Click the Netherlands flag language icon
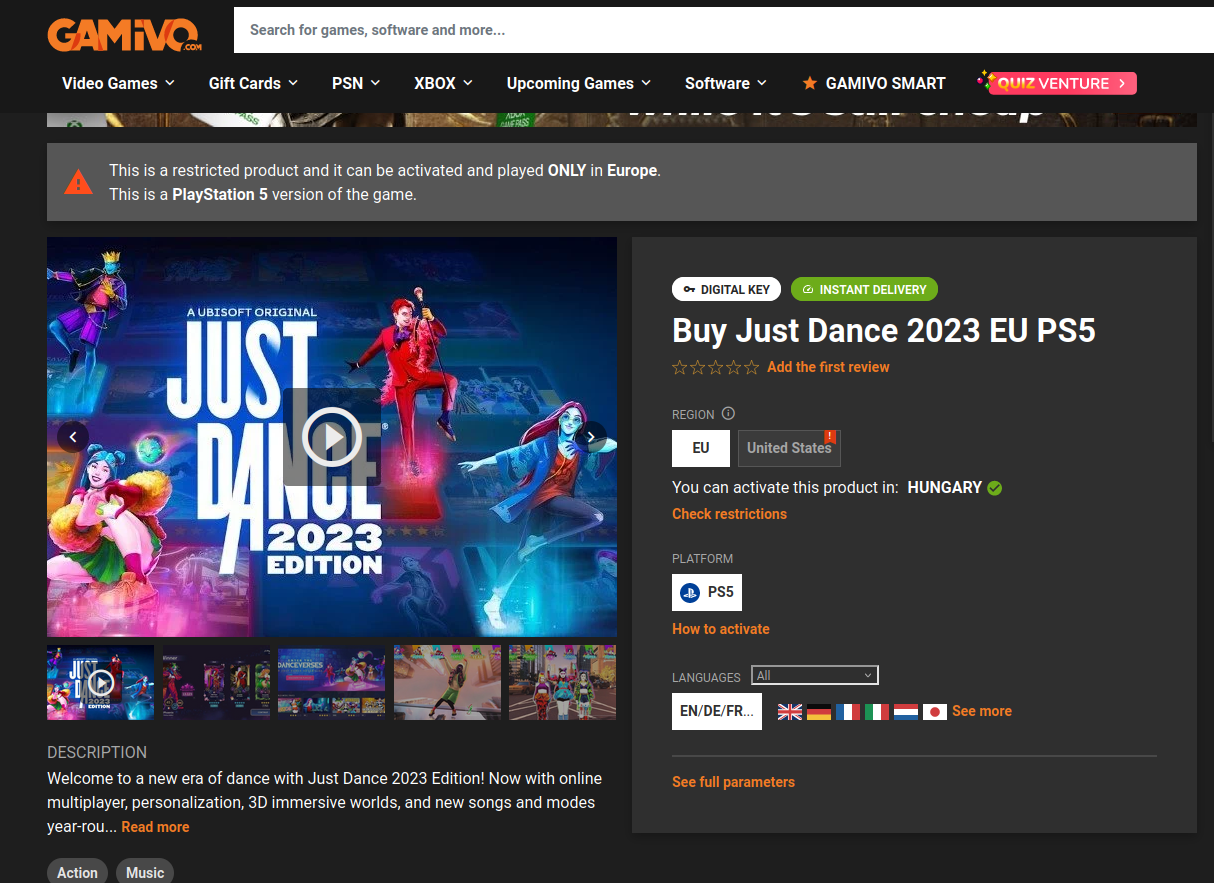 click(x=906, y=712)
